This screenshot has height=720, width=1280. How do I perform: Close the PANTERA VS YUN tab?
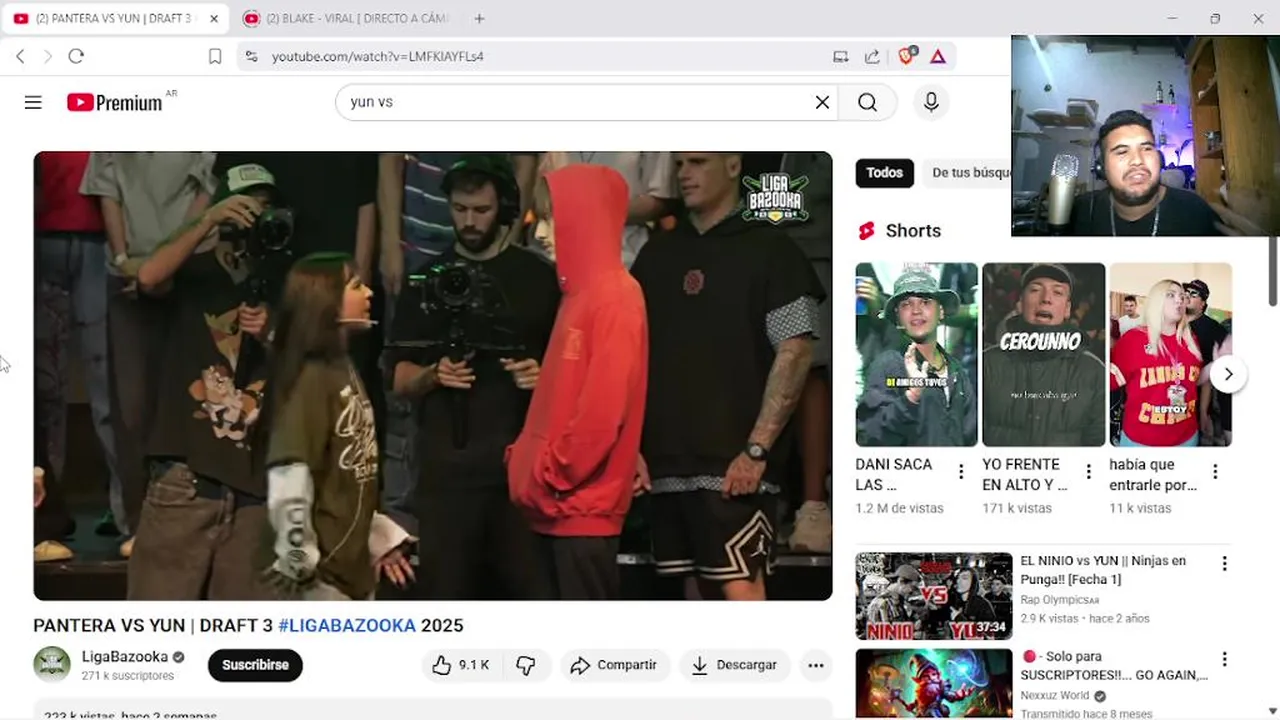click(213, 18)
